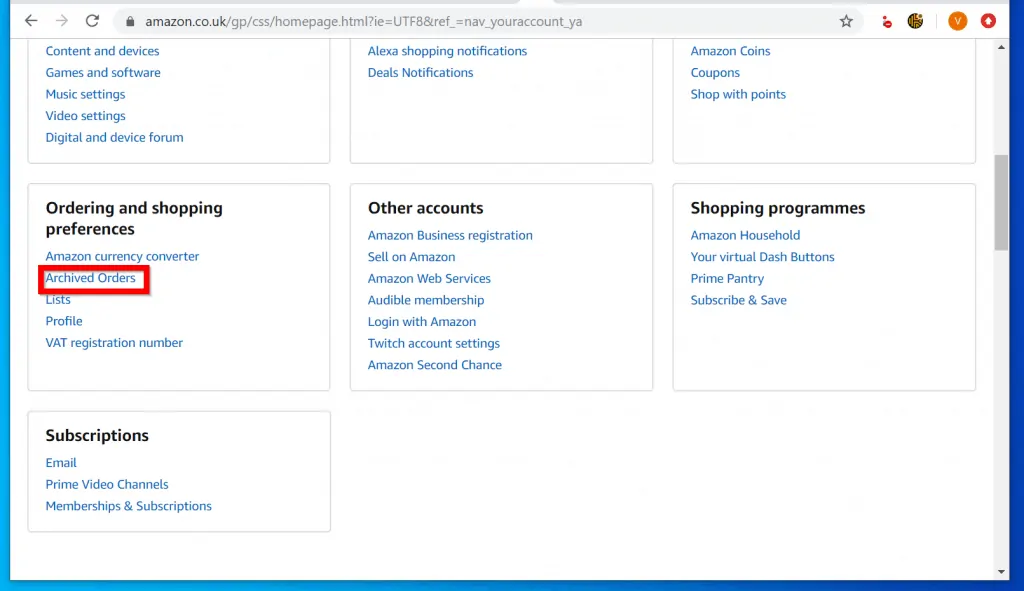Open Alexa shopping notifications link
The image size is (1024, 591).
tap(447, 51)
